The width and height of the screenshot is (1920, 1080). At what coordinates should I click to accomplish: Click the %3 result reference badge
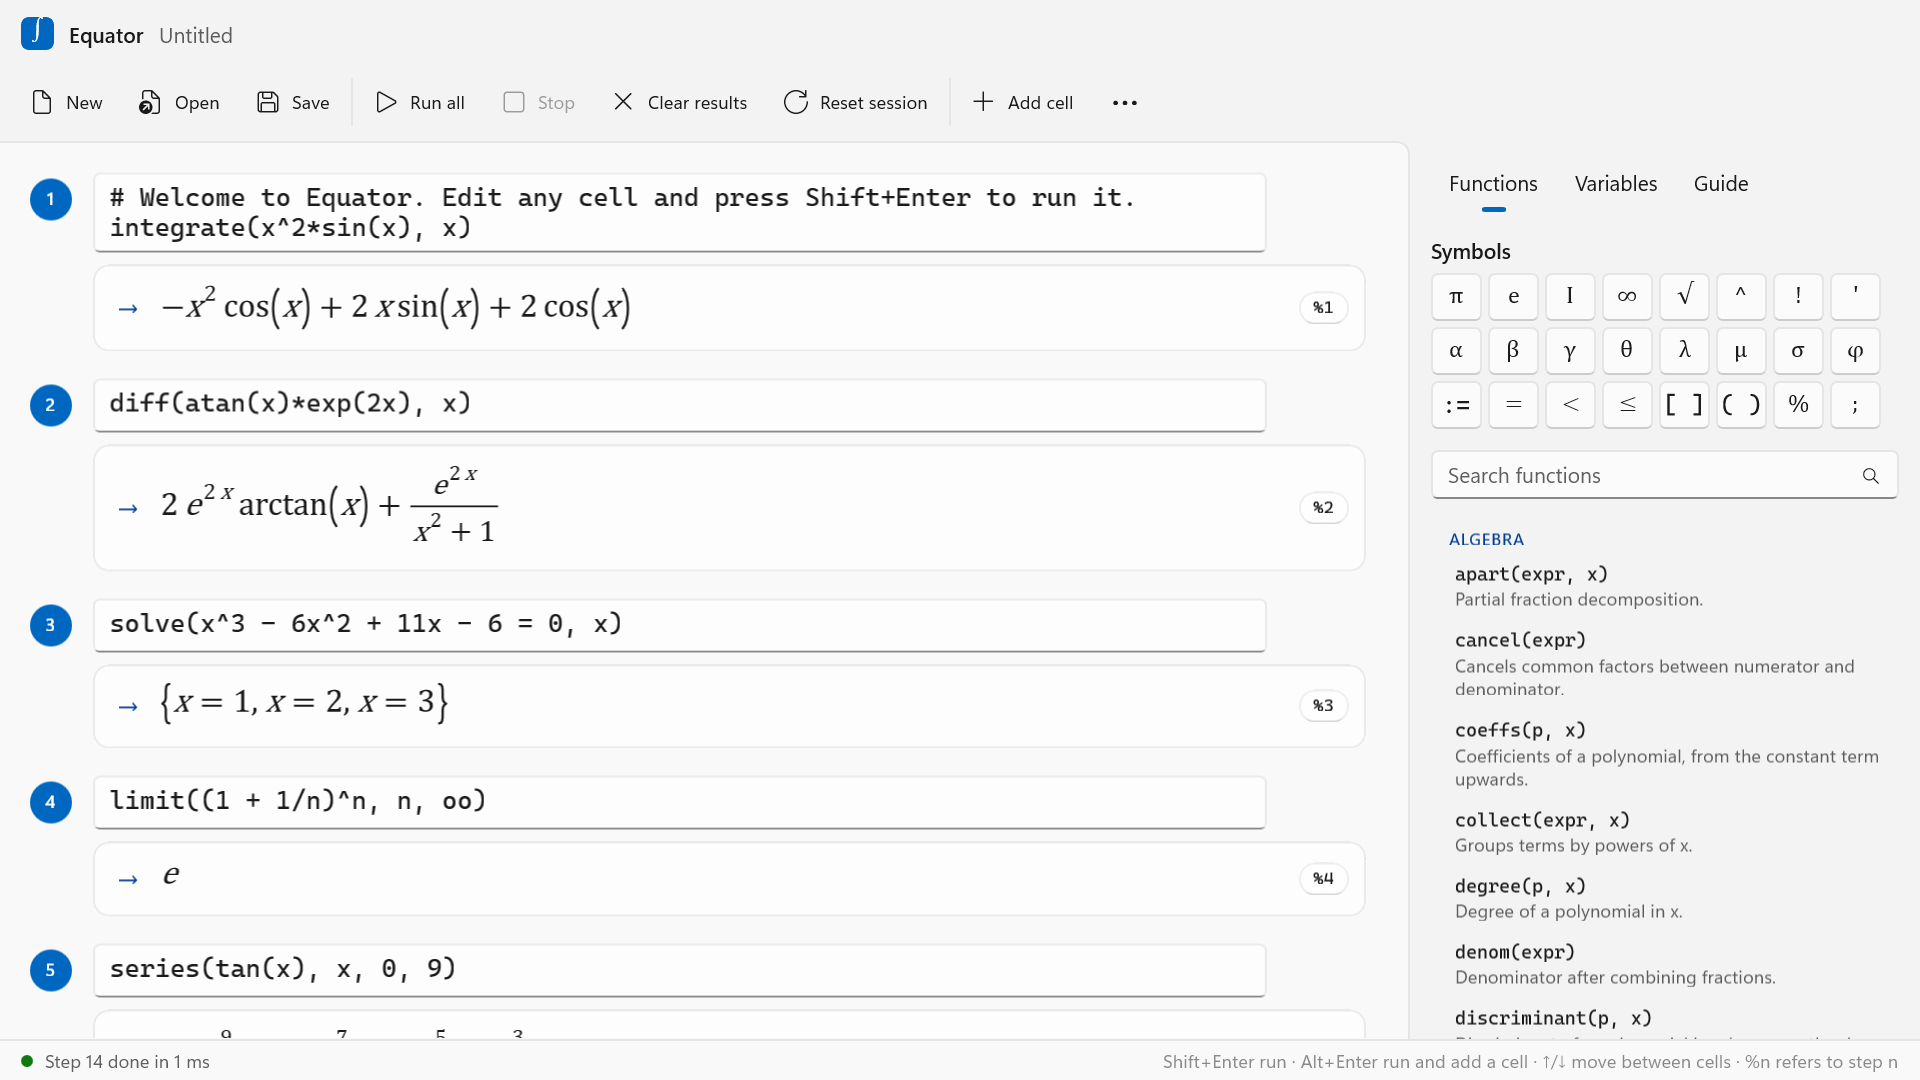click(x=1323, y=706)
